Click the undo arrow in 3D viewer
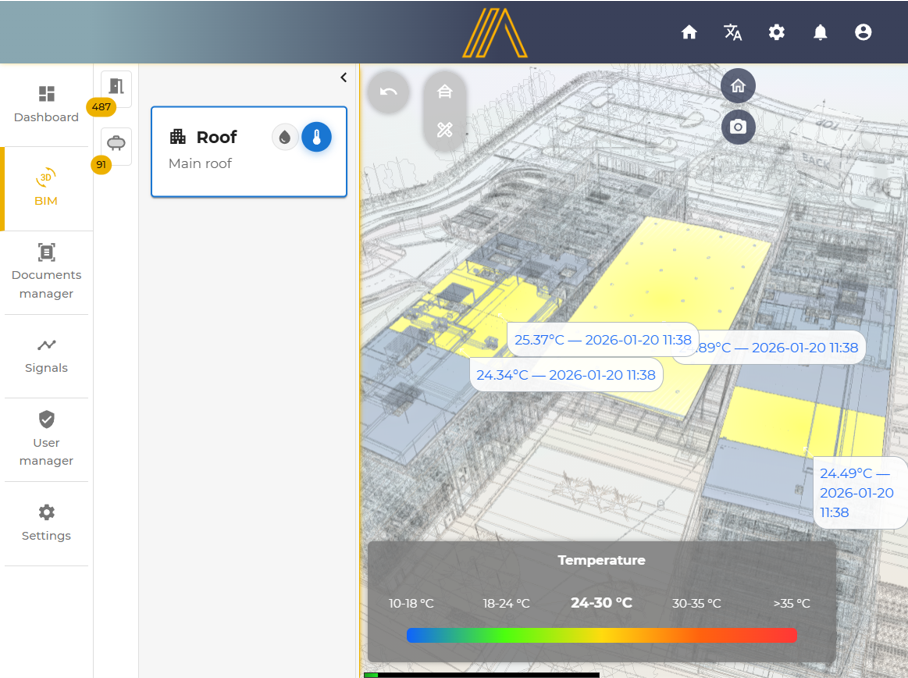Screen dimensions: 908x678 (389, 92)
